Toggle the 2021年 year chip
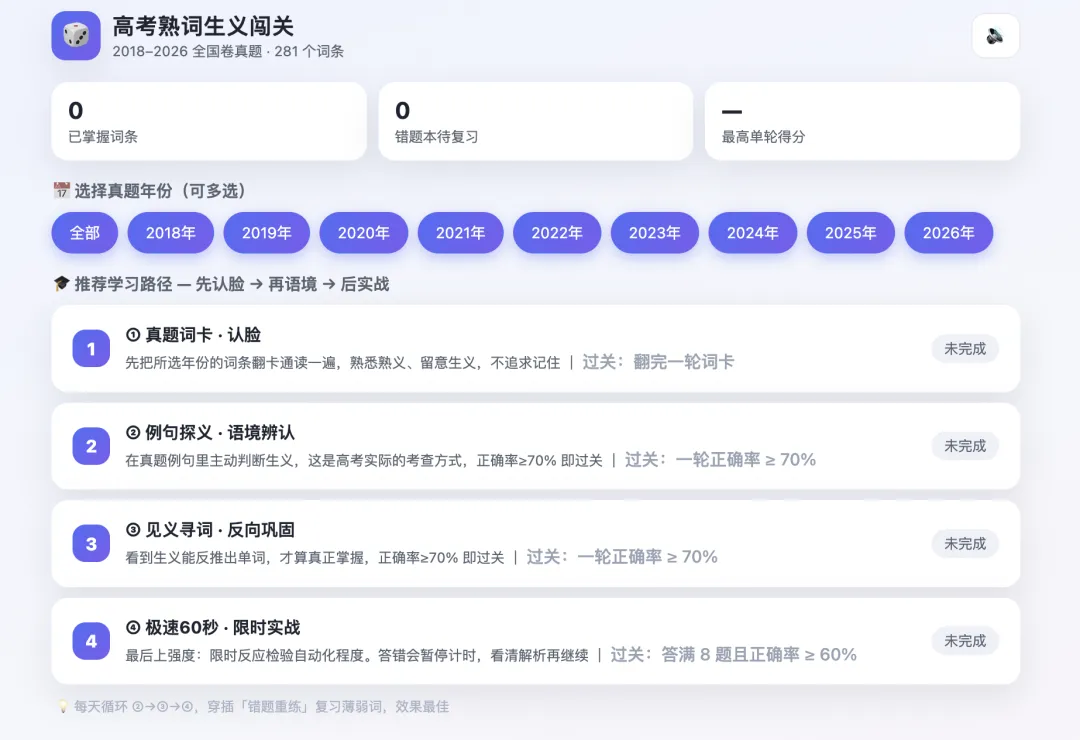 coord(460,233)
